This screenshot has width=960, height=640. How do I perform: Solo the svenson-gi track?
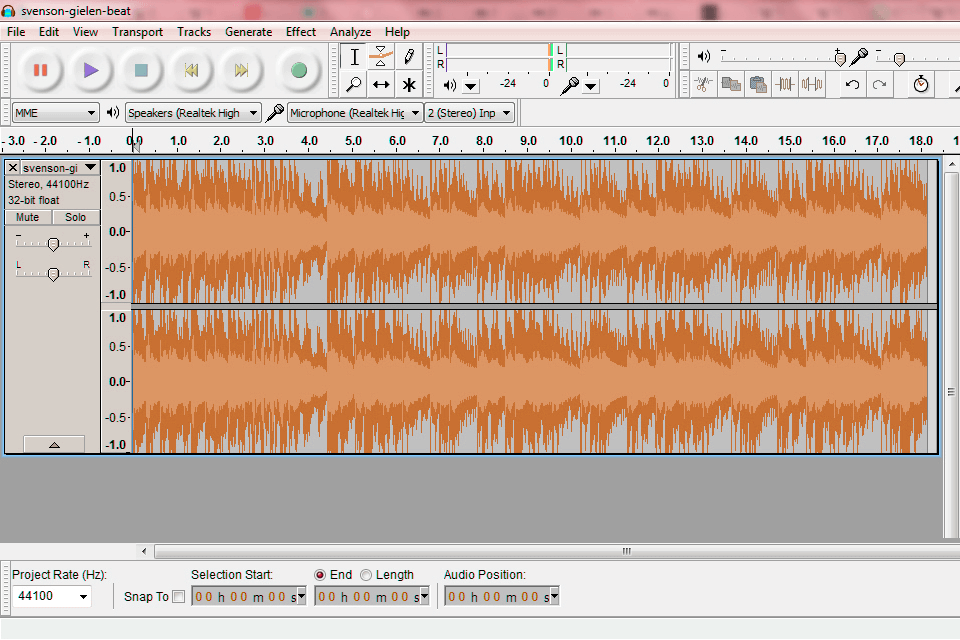(75, 217)
